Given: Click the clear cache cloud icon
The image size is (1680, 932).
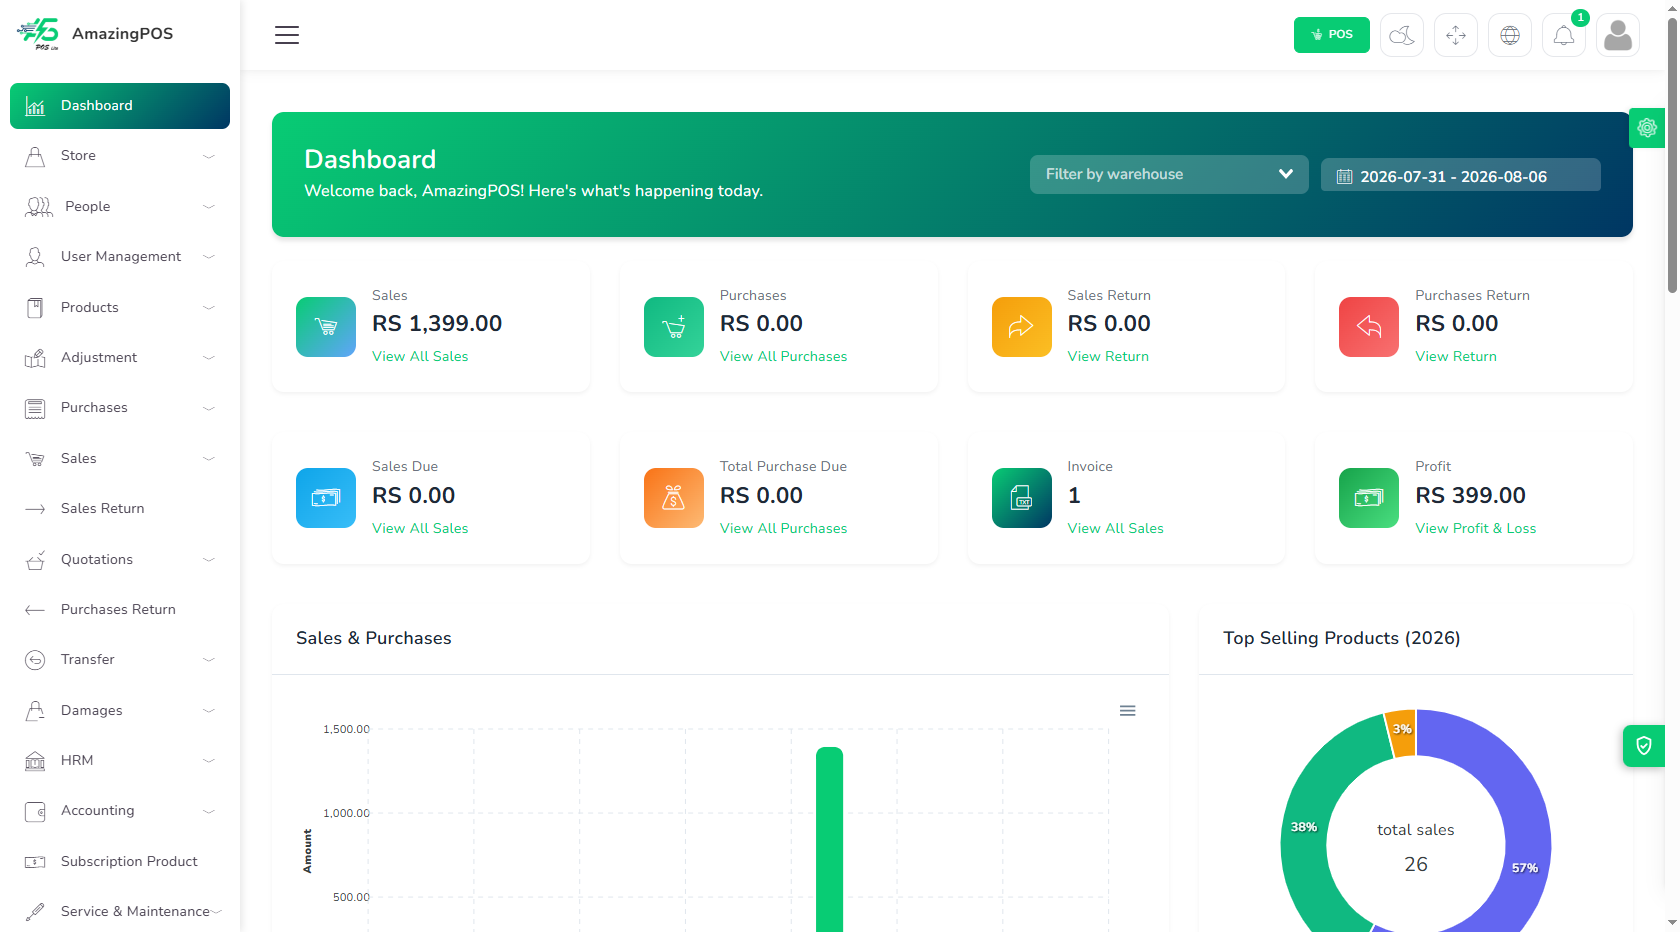Looking at the screenshot, I should 1402,35.
